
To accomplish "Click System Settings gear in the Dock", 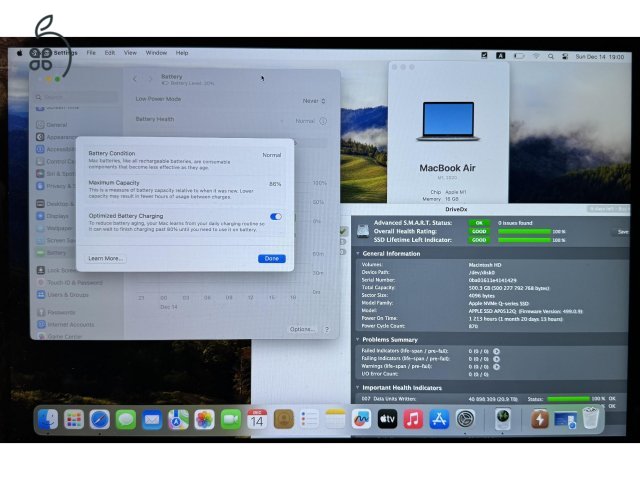I will pyautogui.click(x=465, y=419).
